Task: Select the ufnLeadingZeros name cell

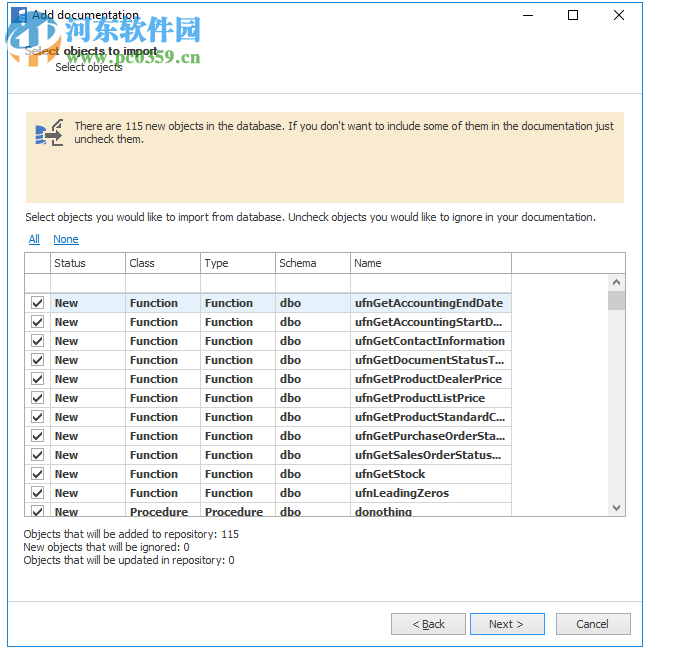Action: point(431,493)
